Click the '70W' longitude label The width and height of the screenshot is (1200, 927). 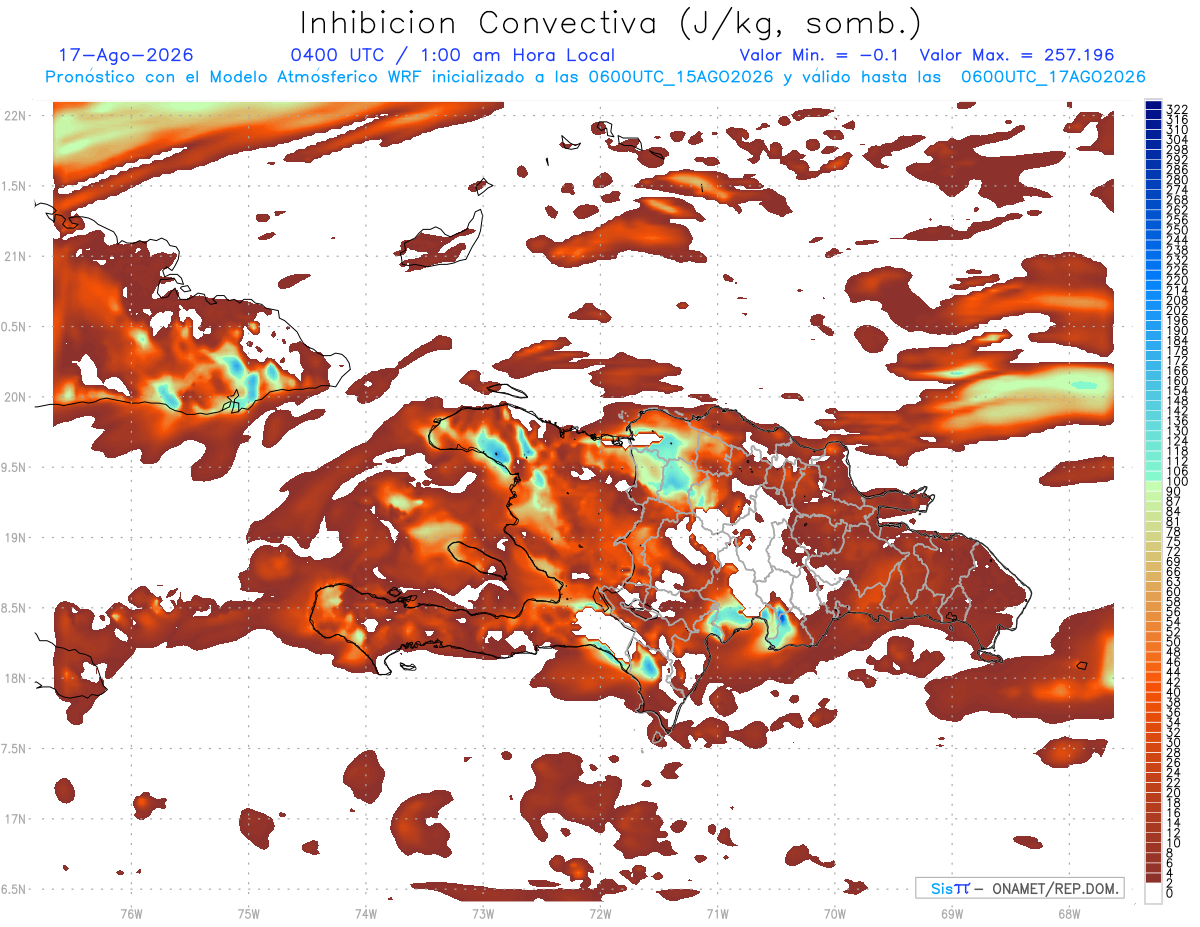point(835,913)
